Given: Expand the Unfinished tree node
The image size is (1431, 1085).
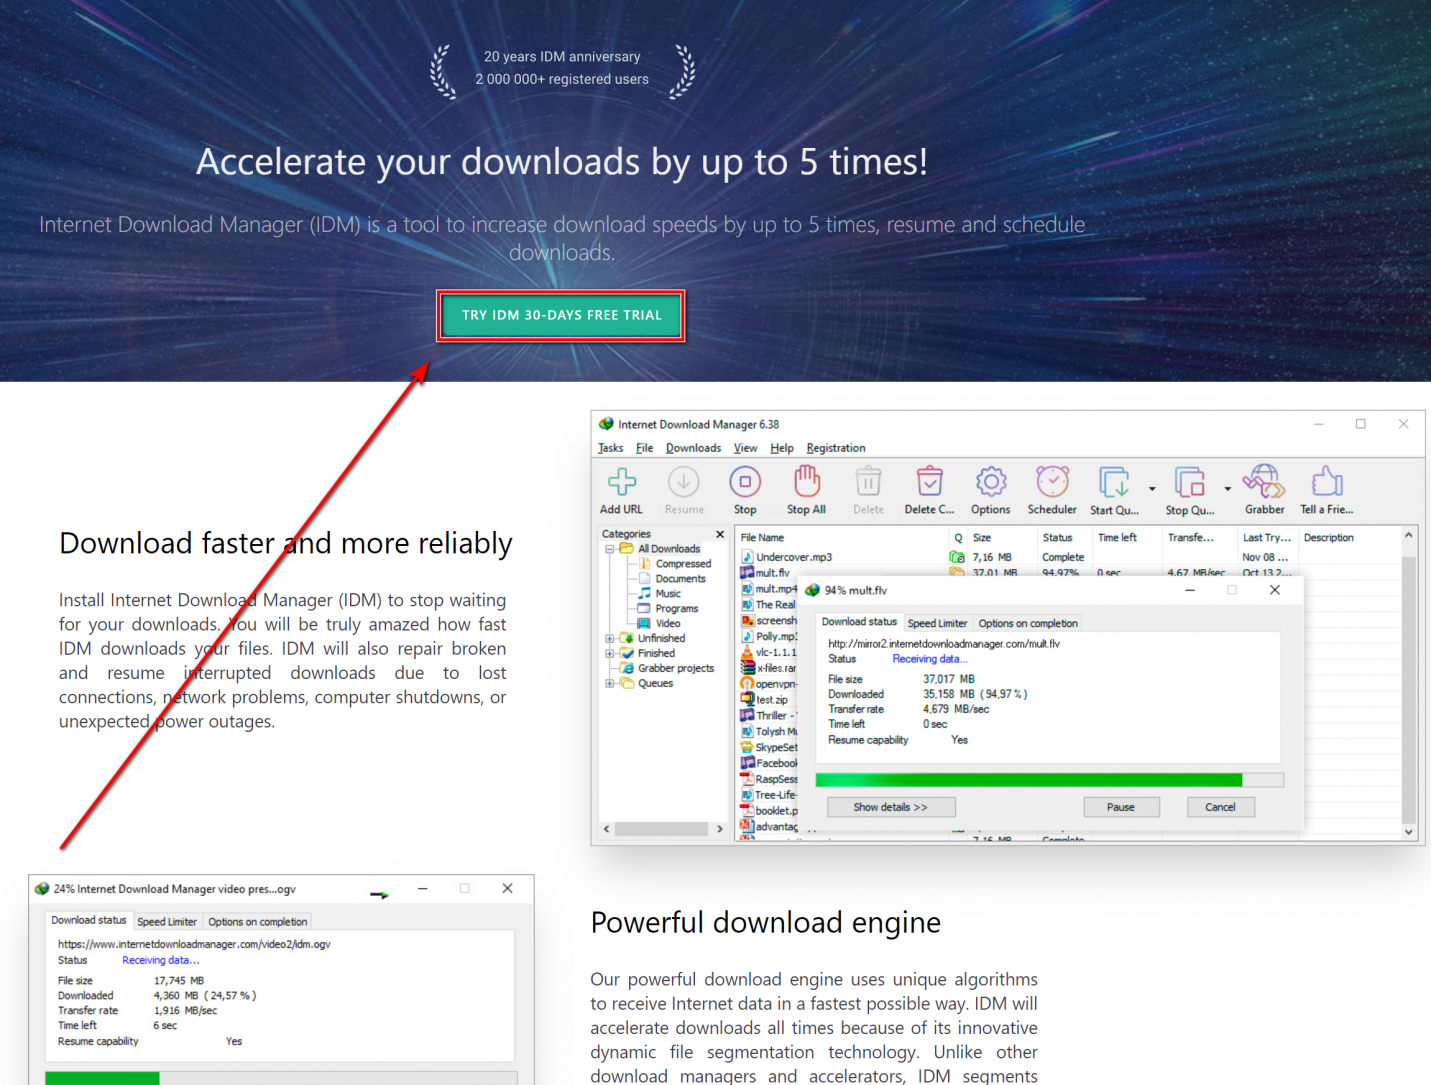Looking at the screenshot, I should pyautogui.click(x=609, y=638).
